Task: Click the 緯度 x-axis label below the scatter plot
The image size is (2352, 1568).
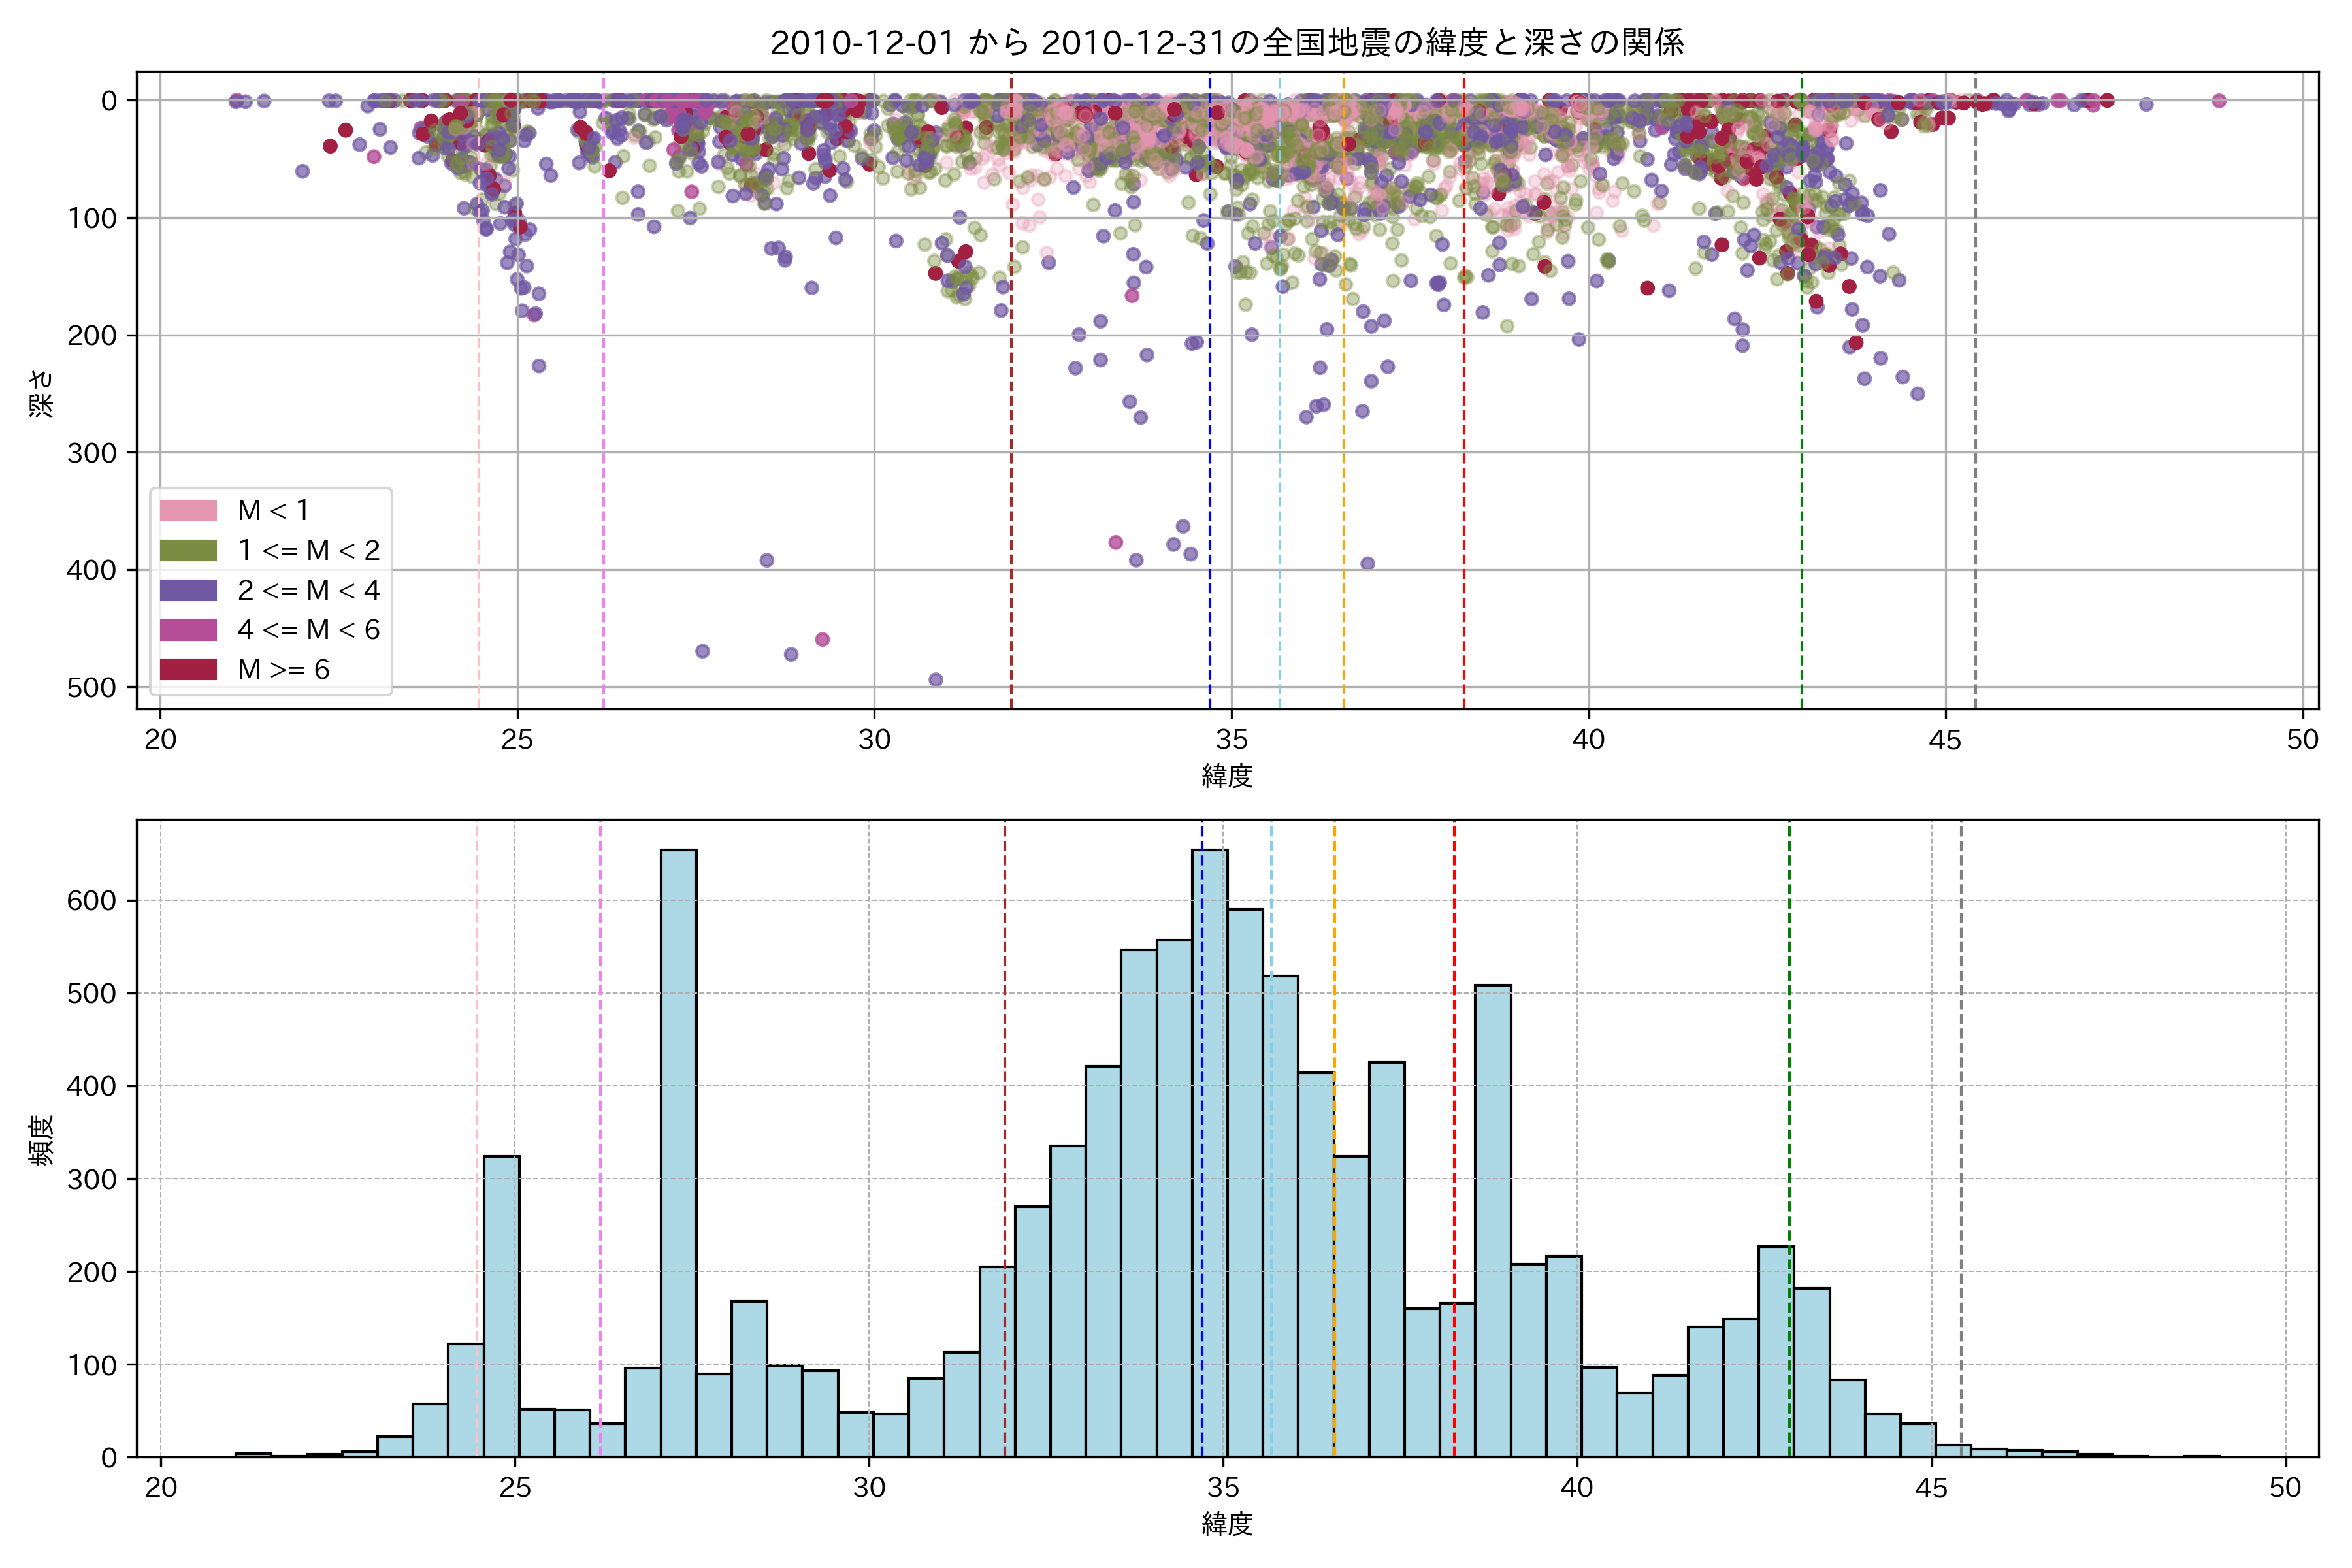Action: pyautogui.click(x=1227, y=776)
